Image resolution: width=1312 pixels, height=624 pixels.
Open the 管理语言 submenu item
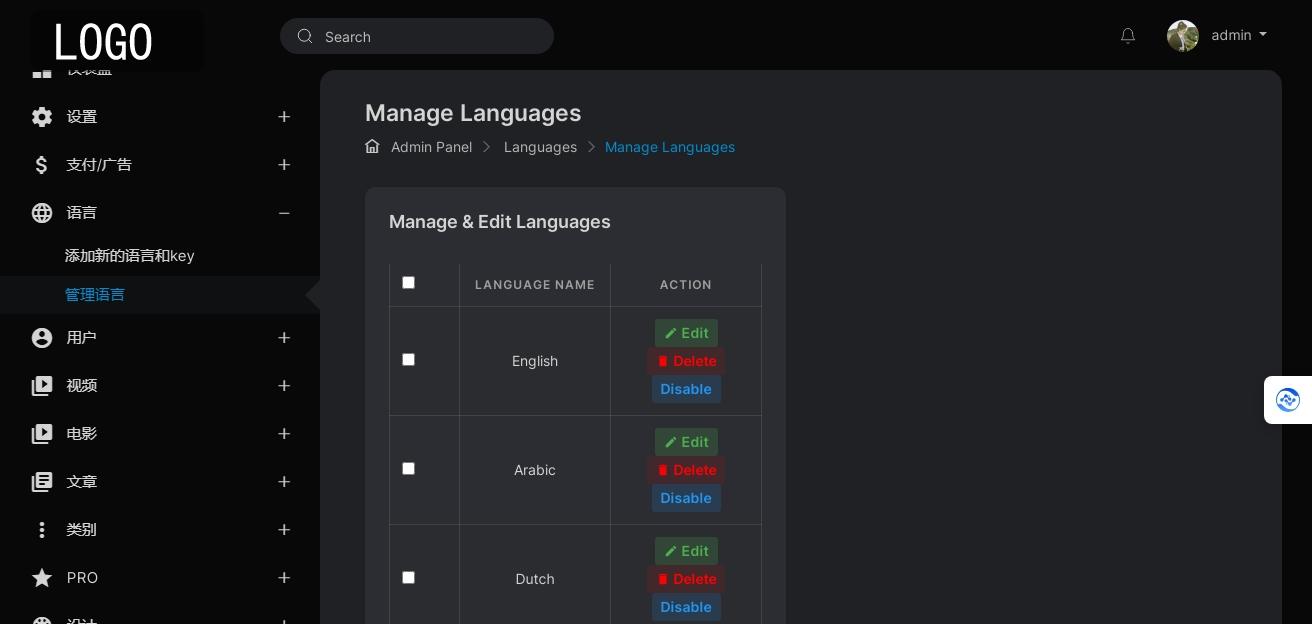95,295
